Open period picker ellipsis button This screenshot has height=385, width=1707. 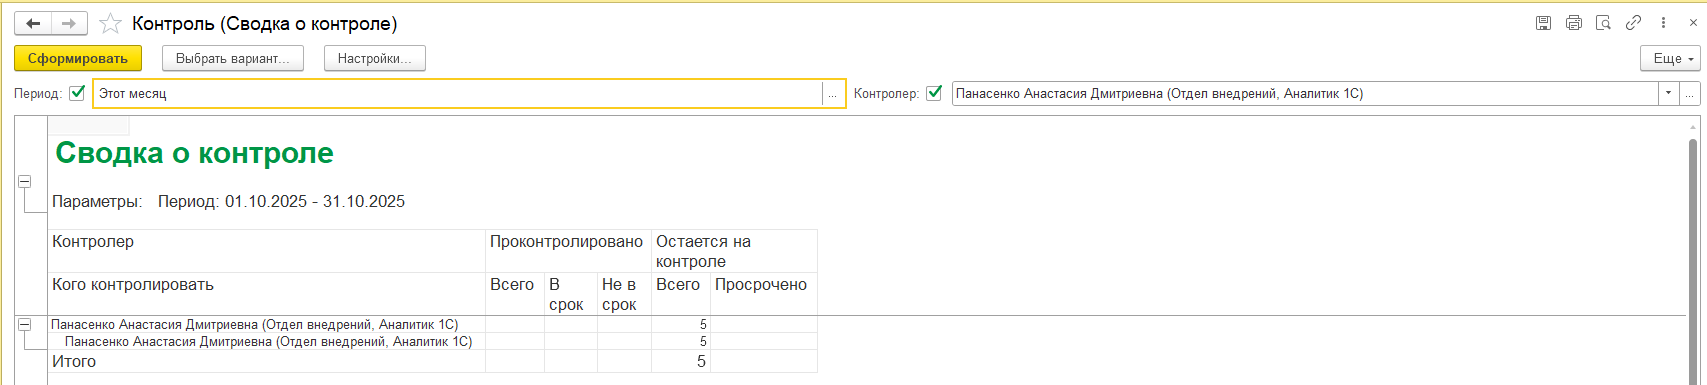pyautogui.click(x=832, y=94)
